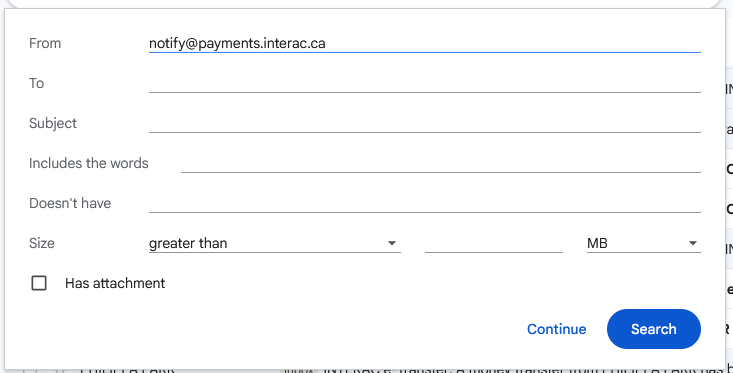
Task: Click the From field containing notify@payments.interac.ca
Action: (x=424, y=43)
